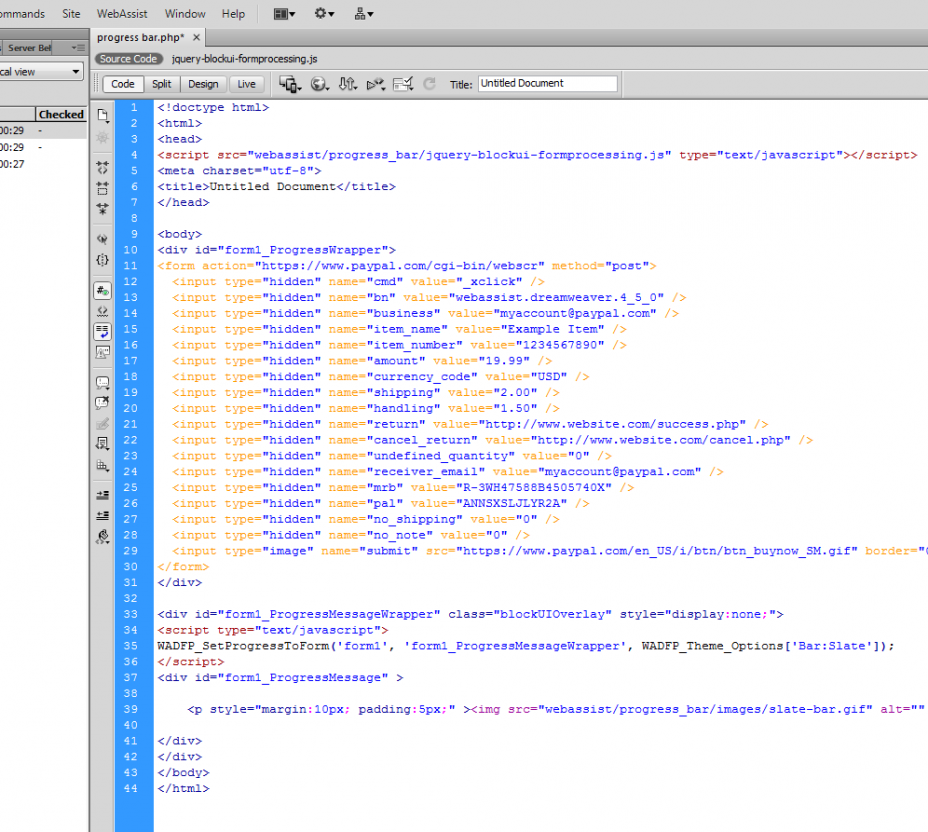Screen dimensions: 928x832
Task: Click the Outdent Code icon
Action: click(x=102, y=515)
